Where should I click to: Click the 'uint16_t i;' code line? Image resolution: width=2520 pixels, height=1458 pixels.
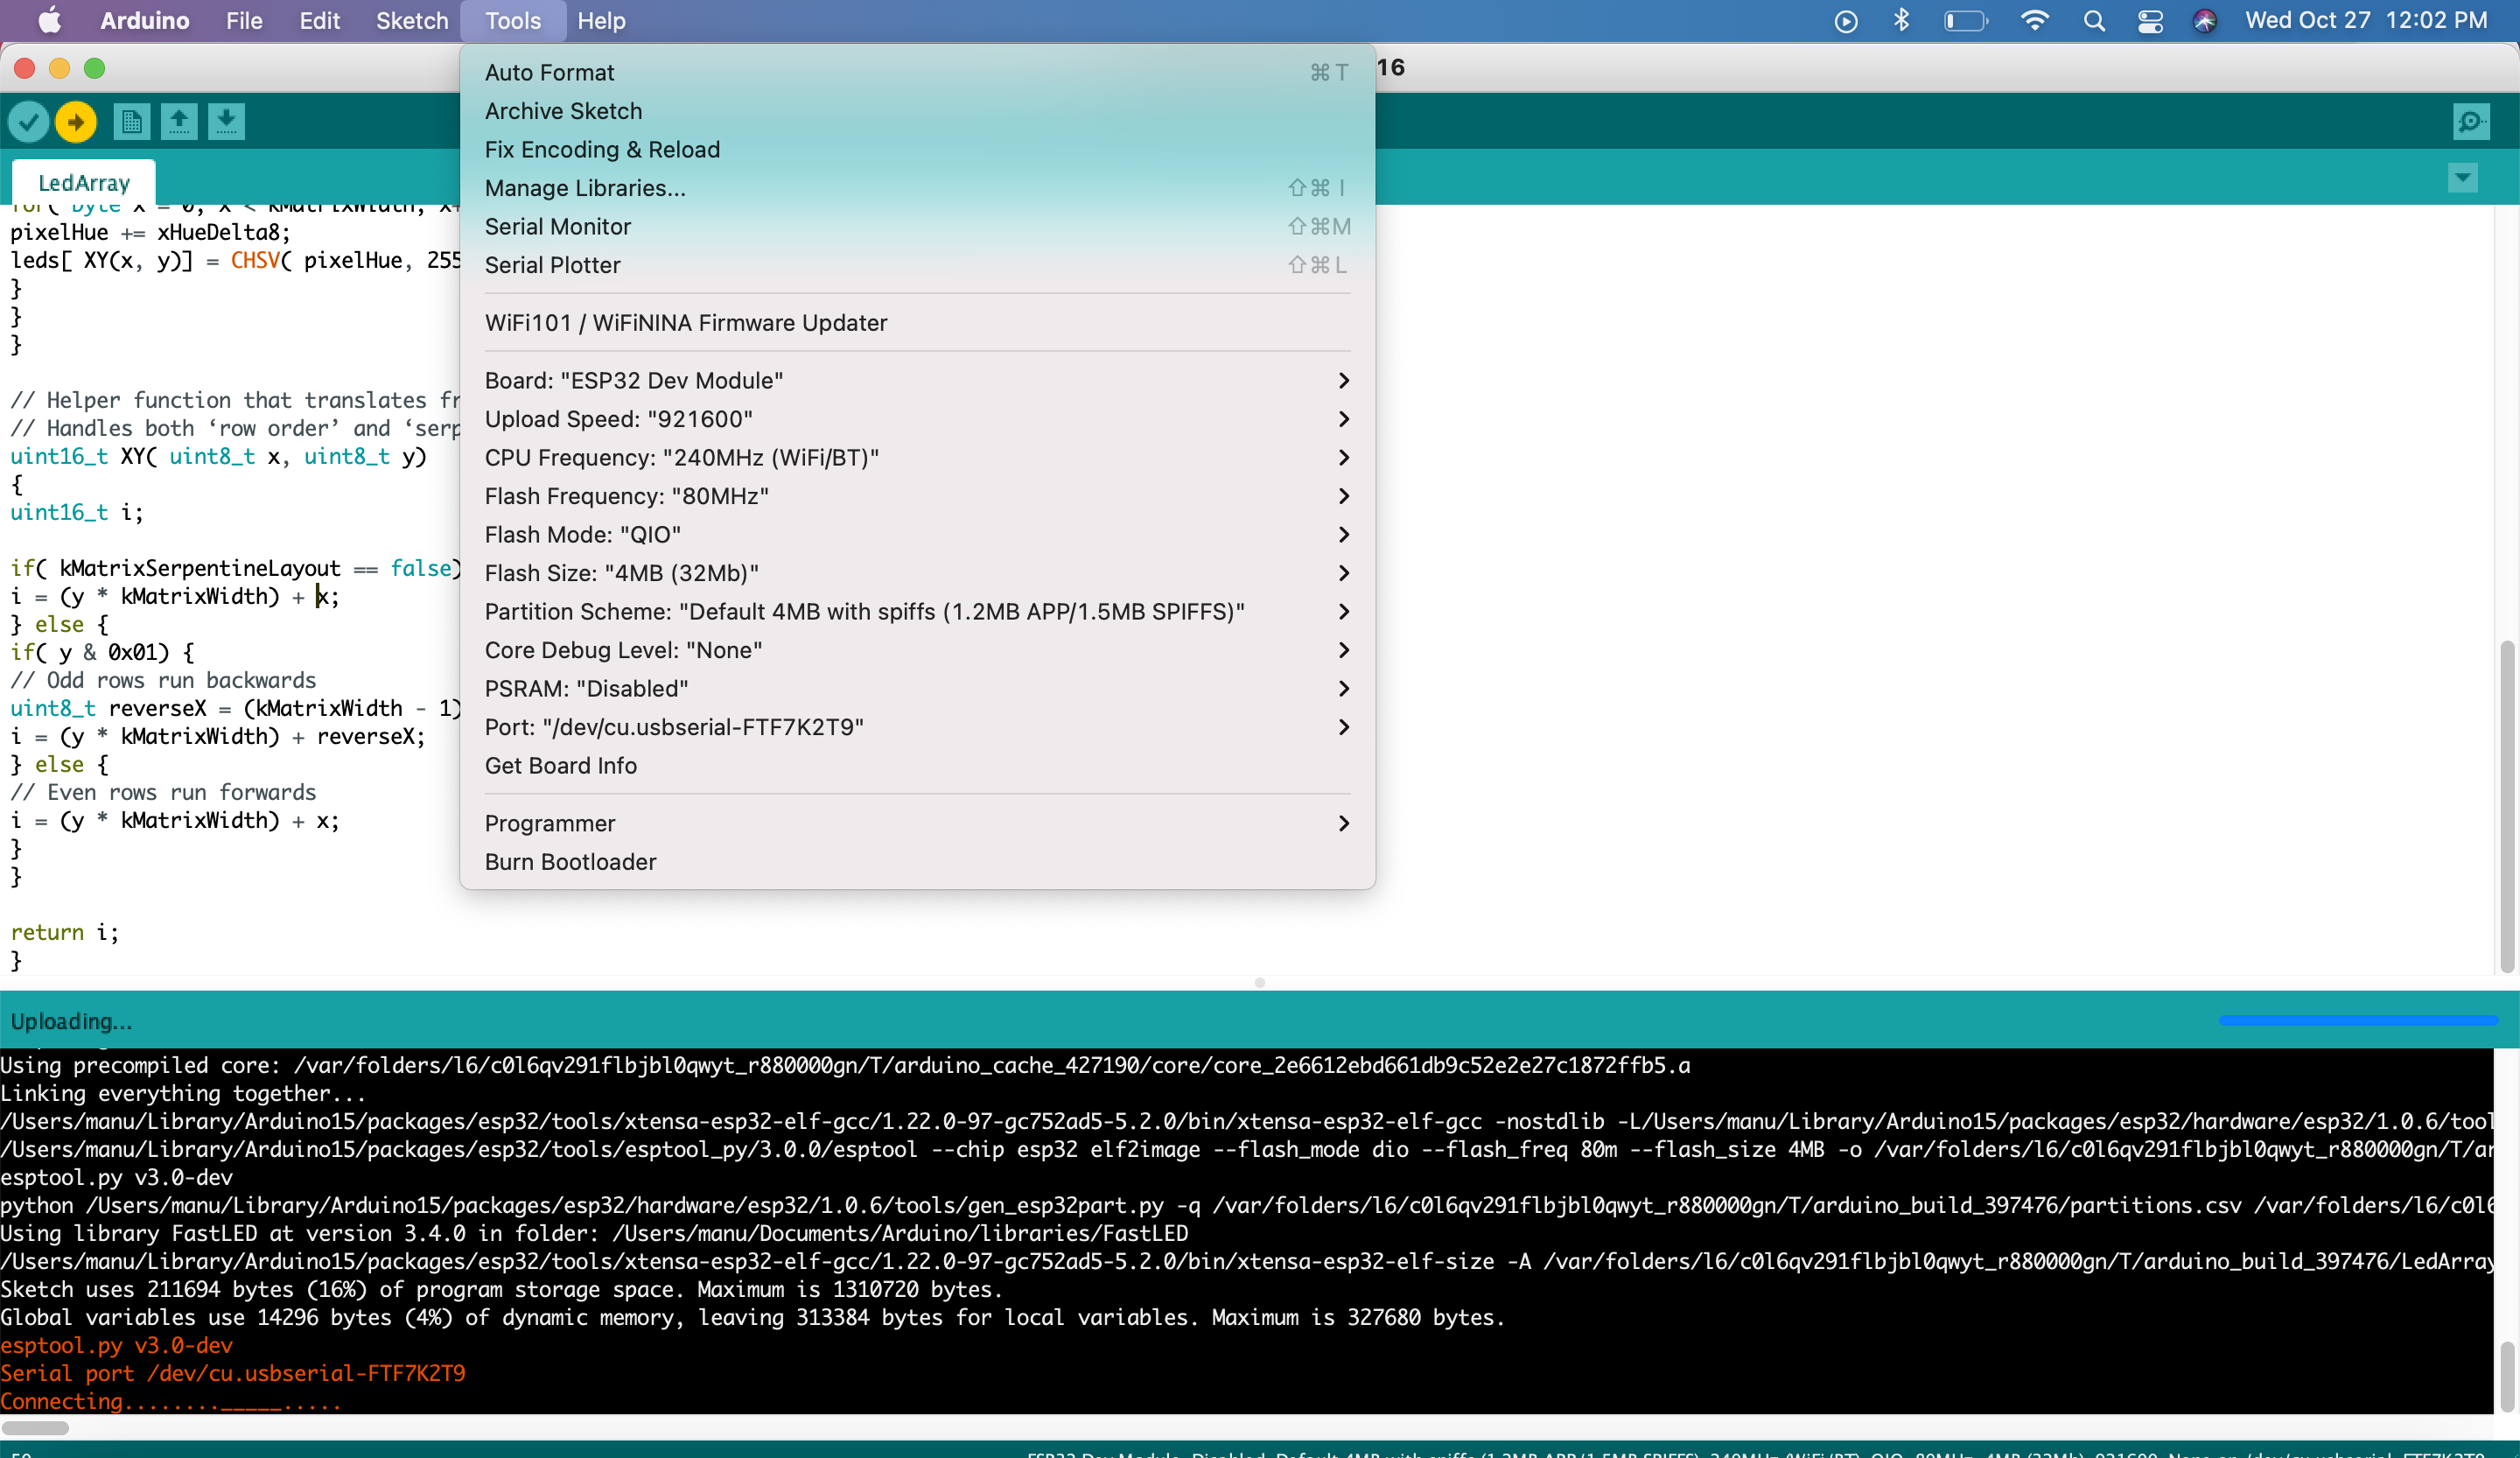tap(77, 512)
